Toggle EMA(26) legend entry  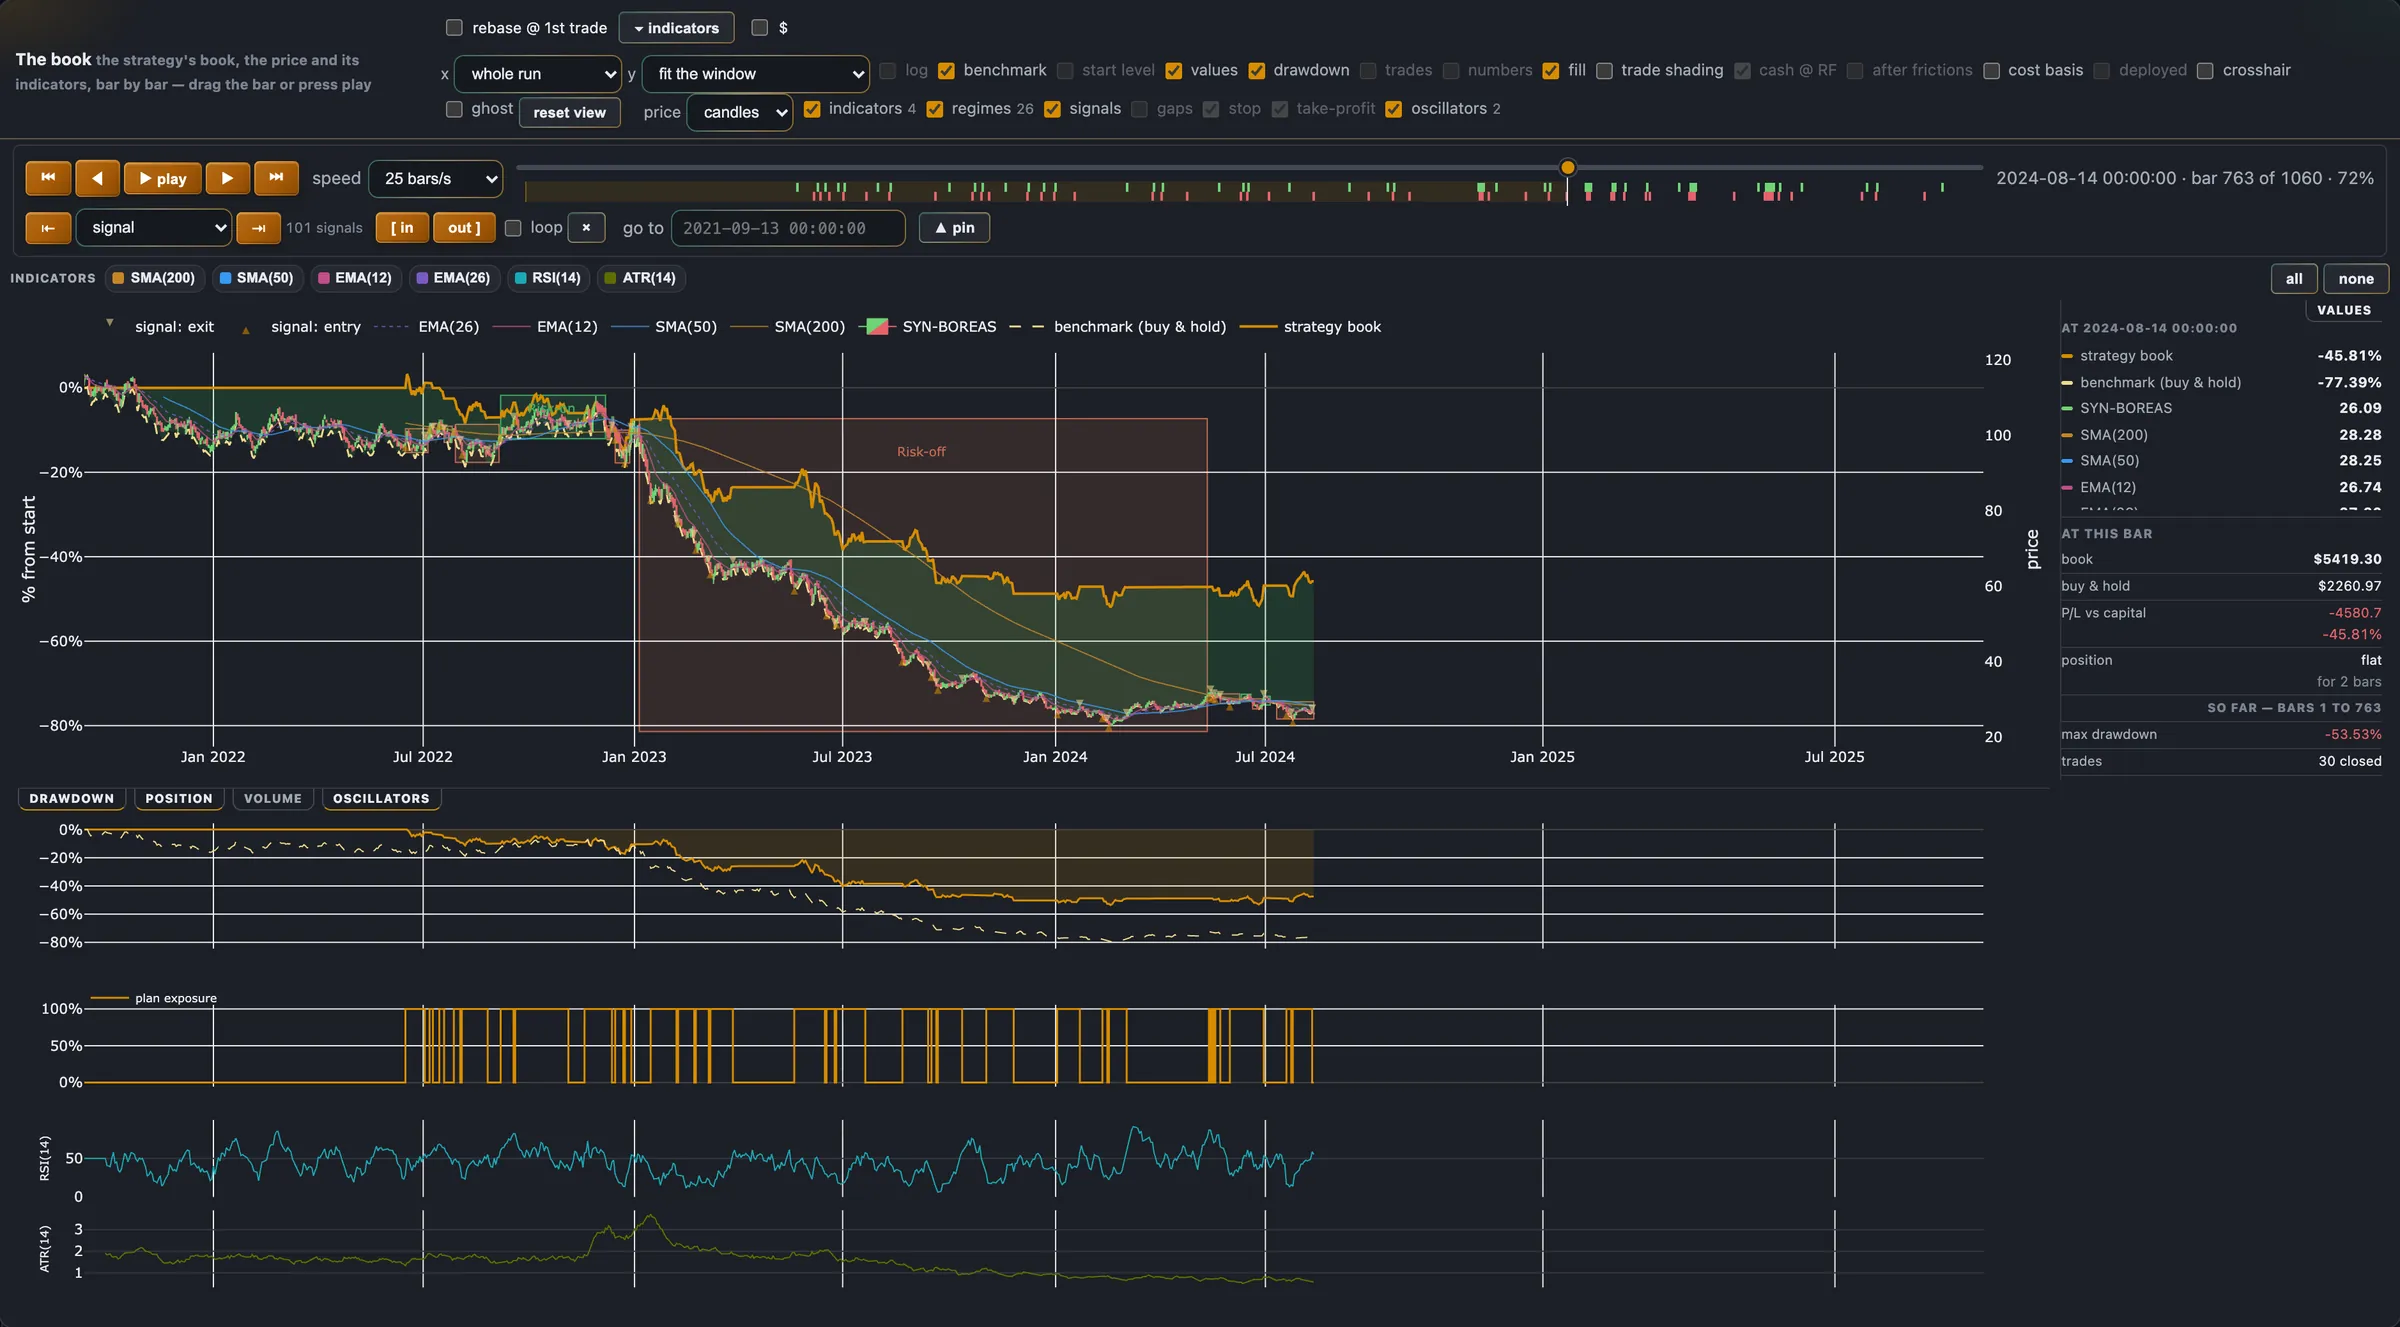tap(427, 327)
